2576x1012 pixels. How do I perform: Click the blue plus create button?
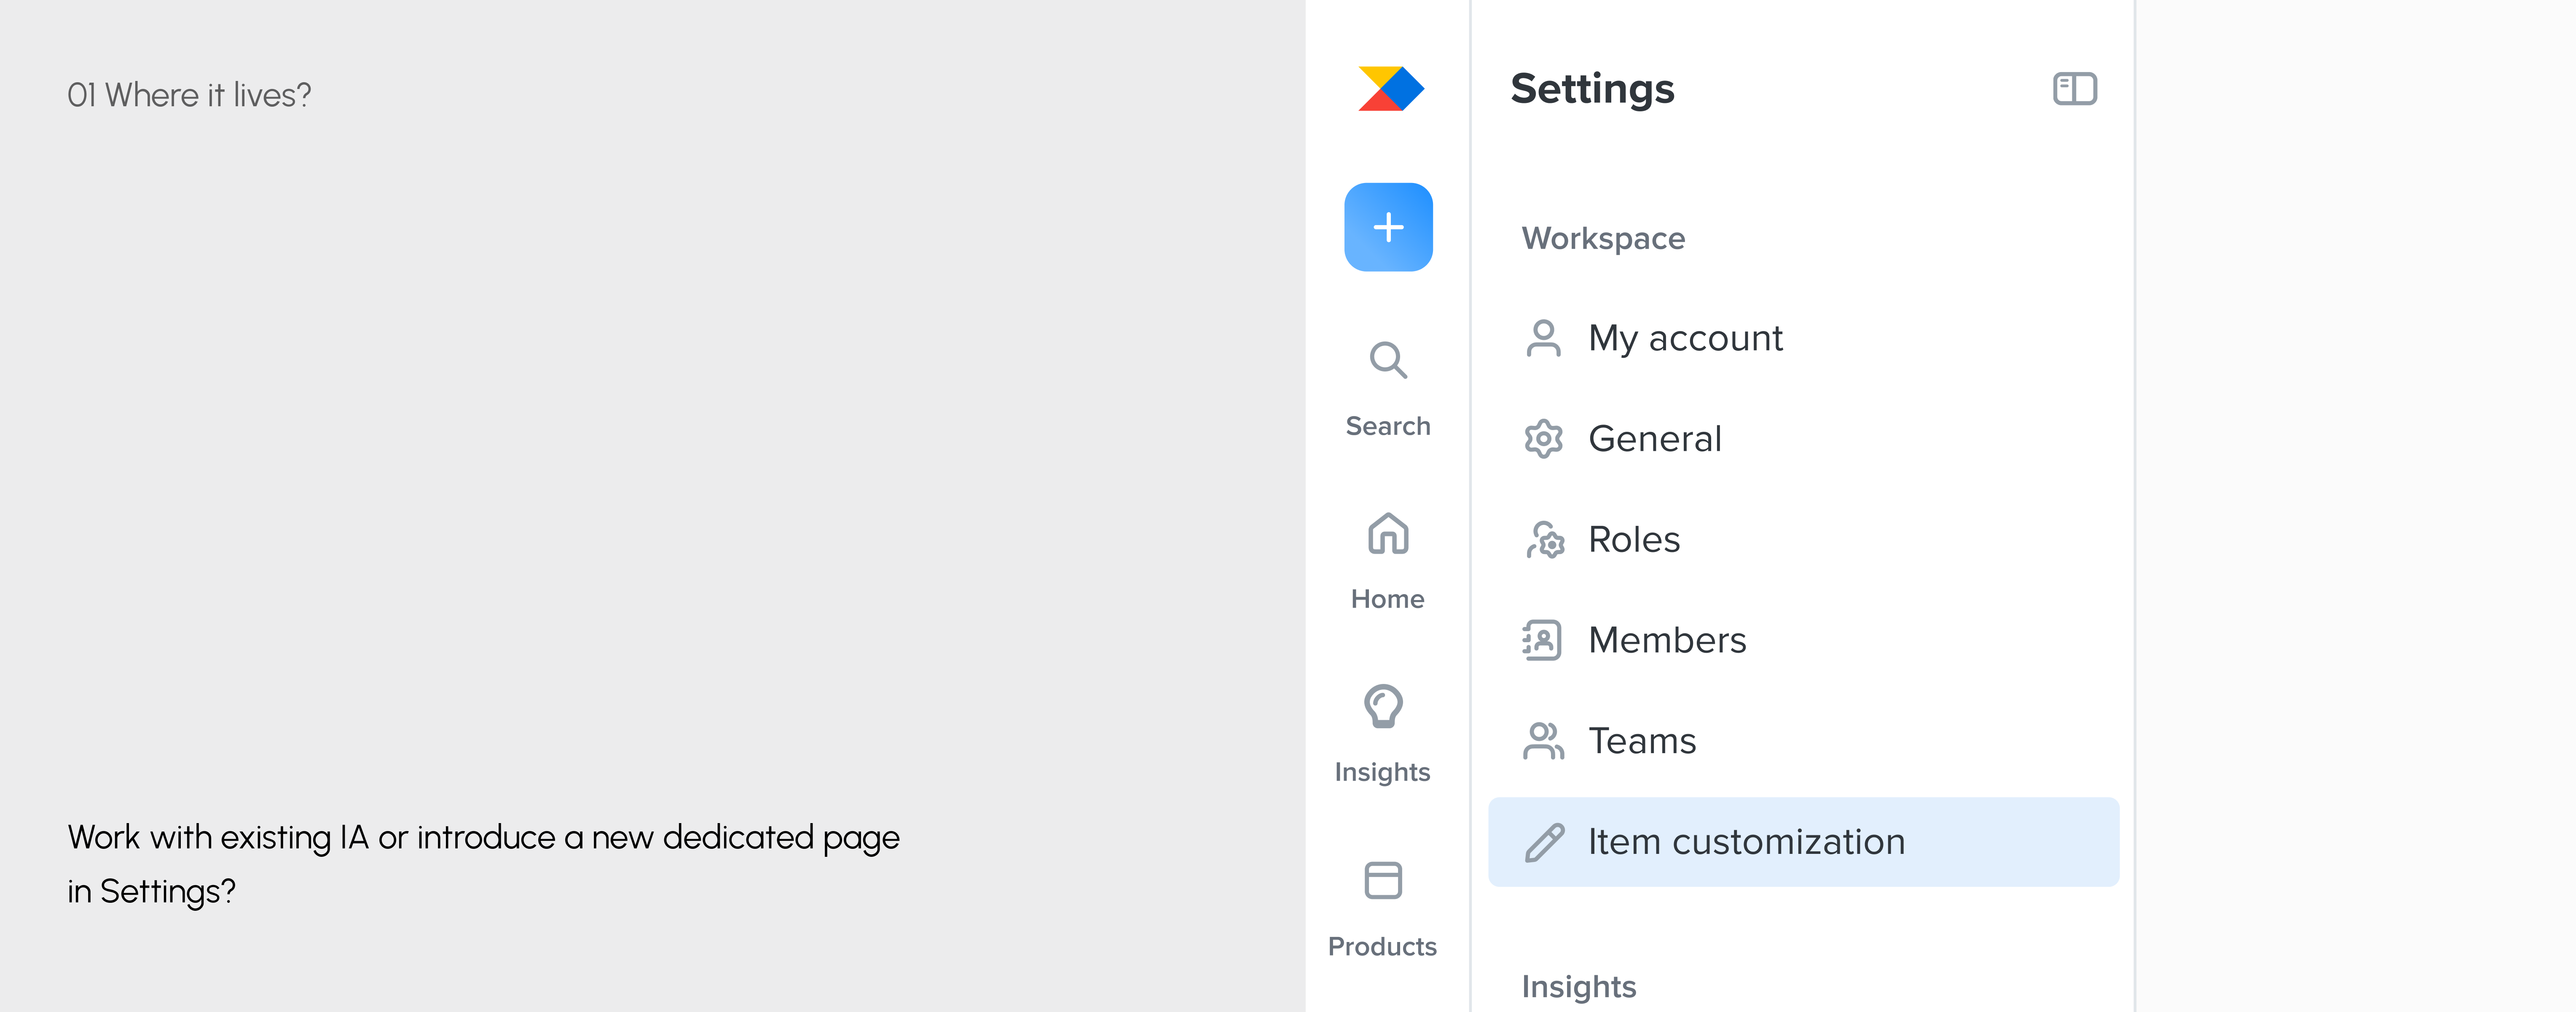1388,227
